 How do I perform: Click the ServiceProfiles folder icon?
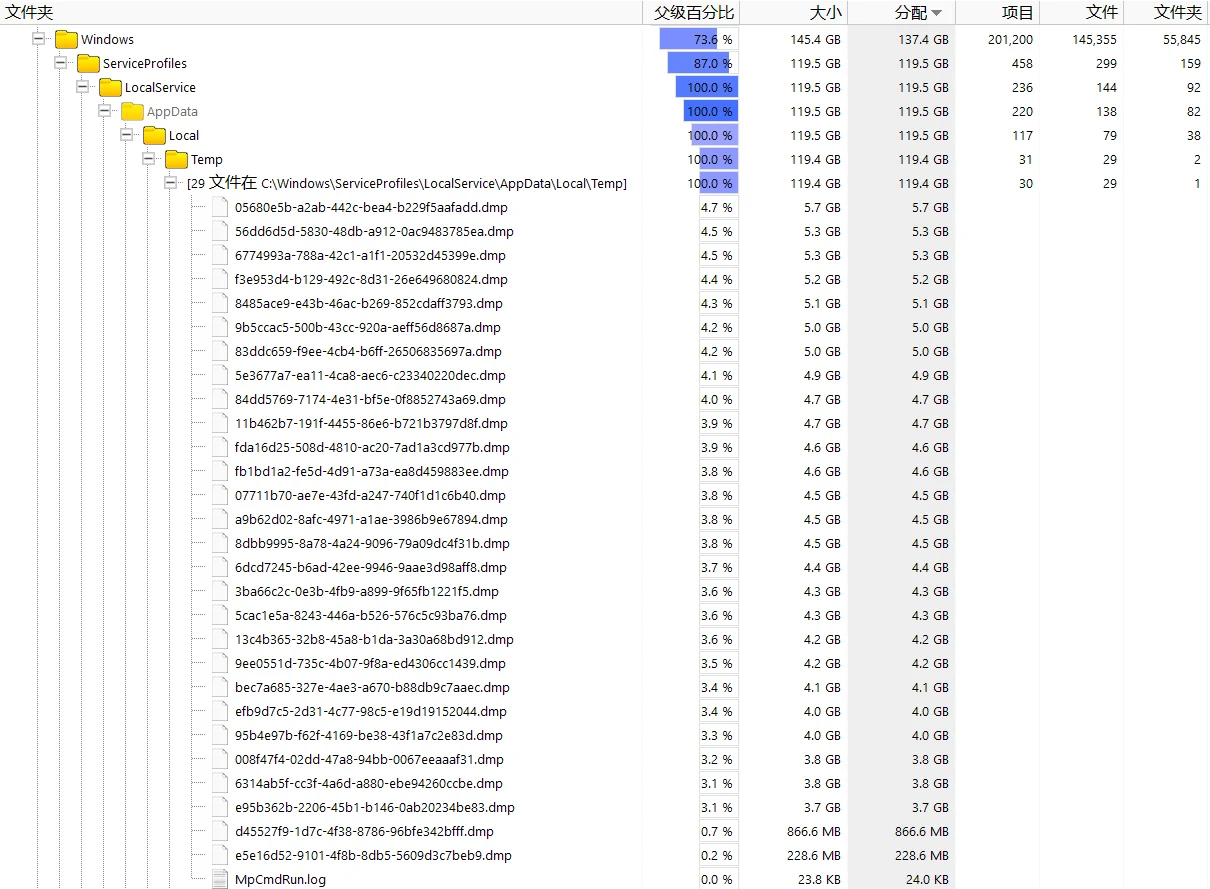point(88,63)
